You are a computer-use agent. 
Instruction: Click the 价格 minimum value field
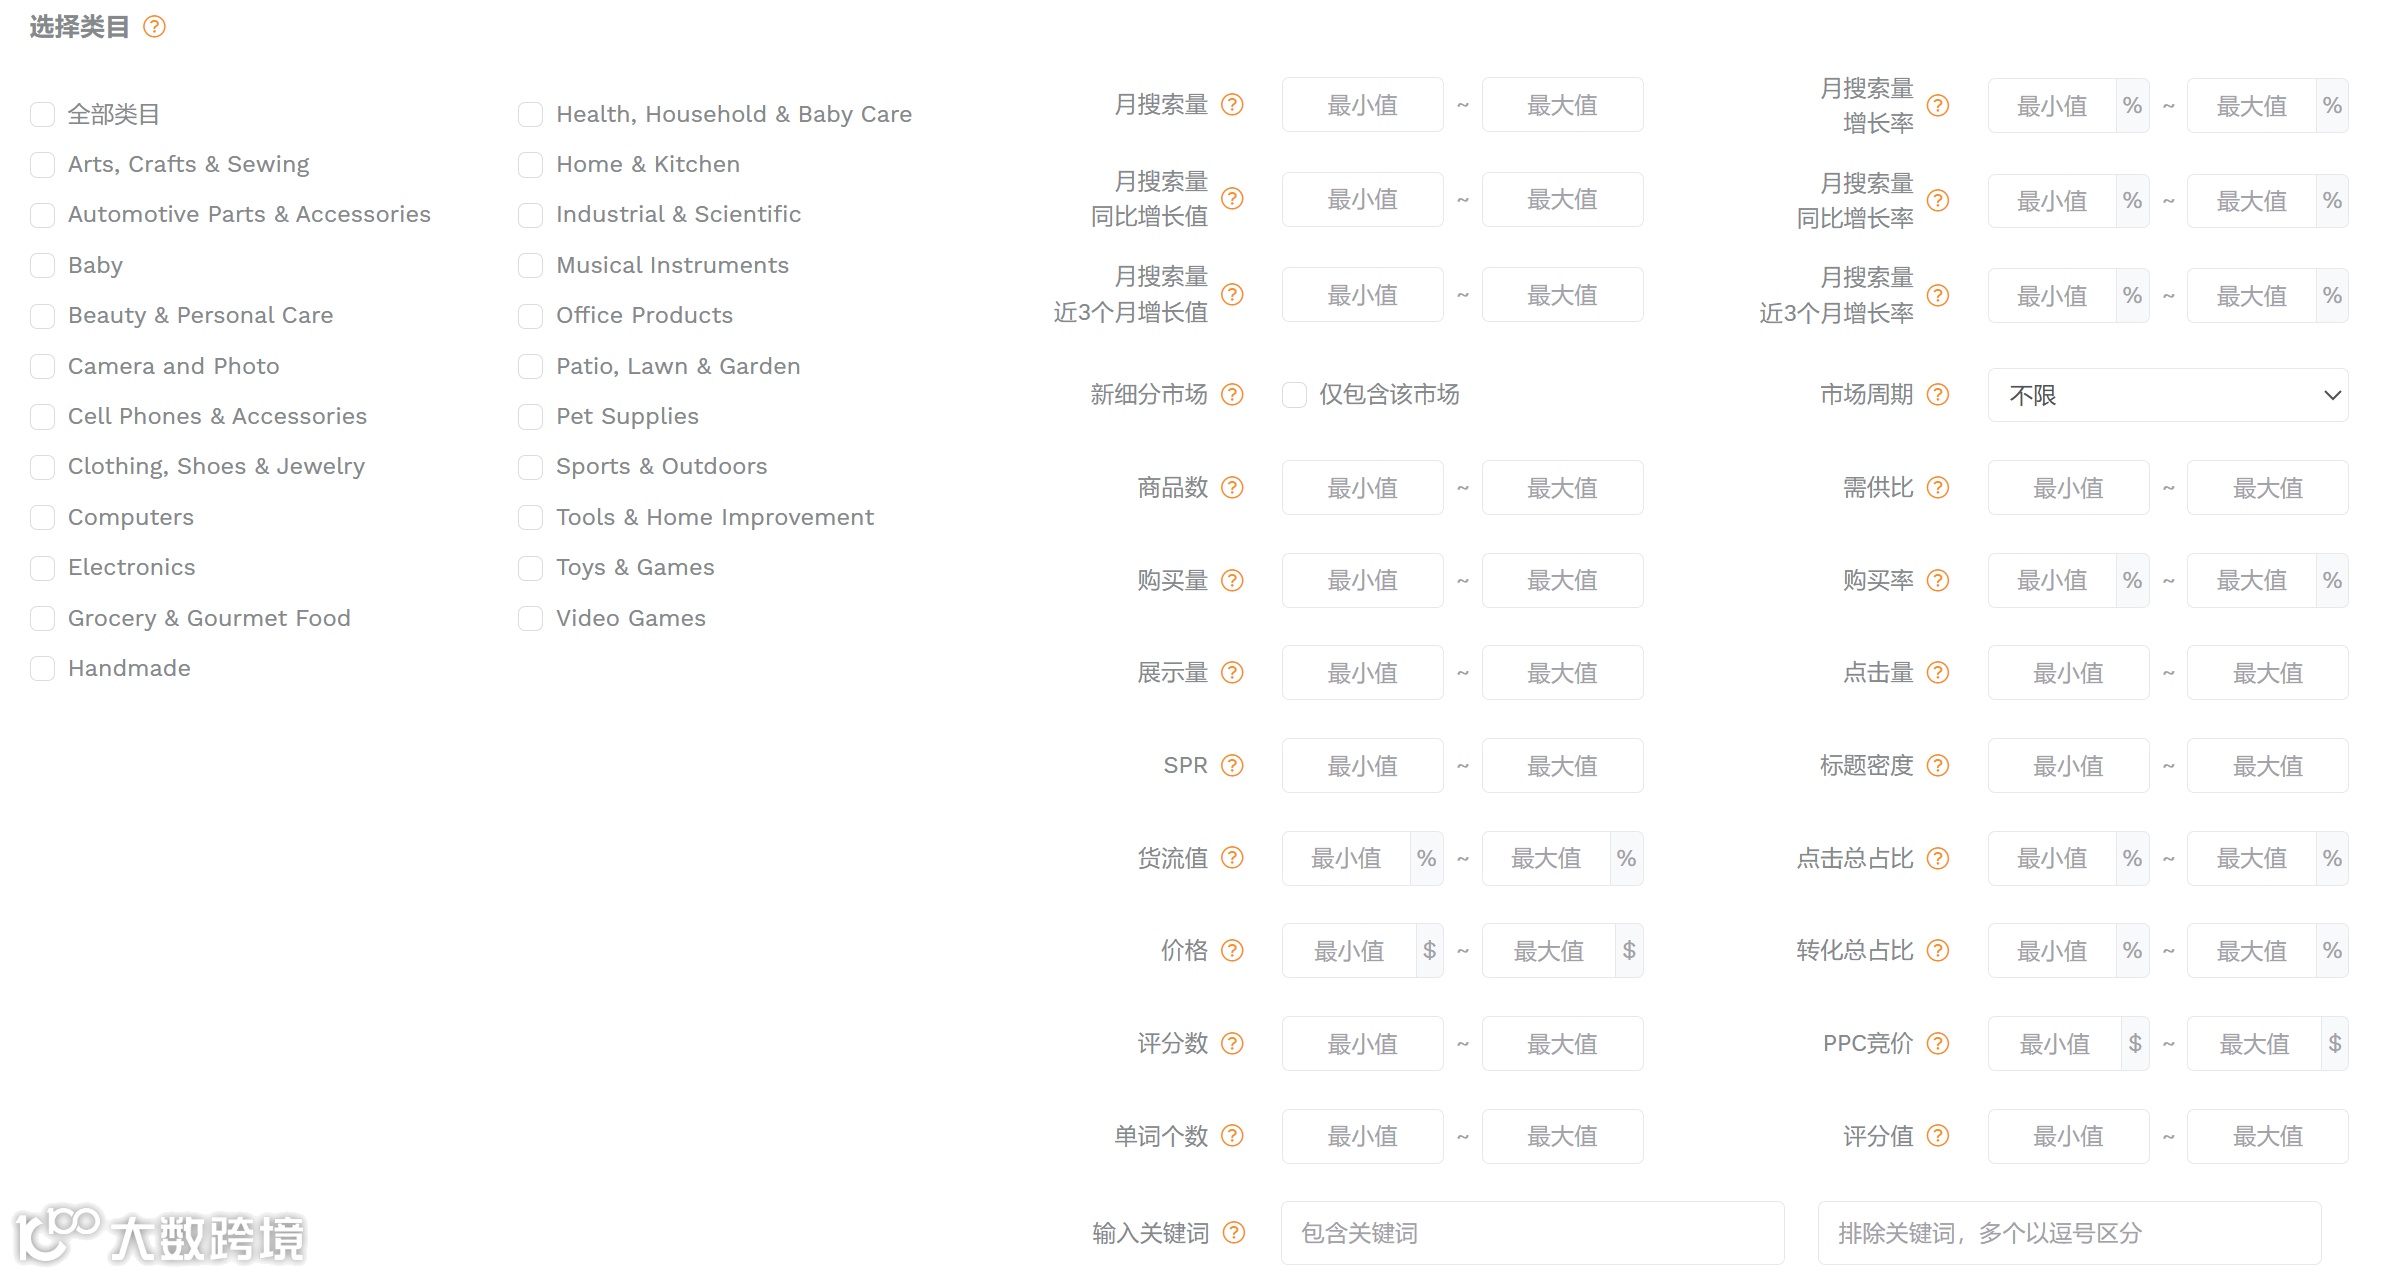[1349, 951]
